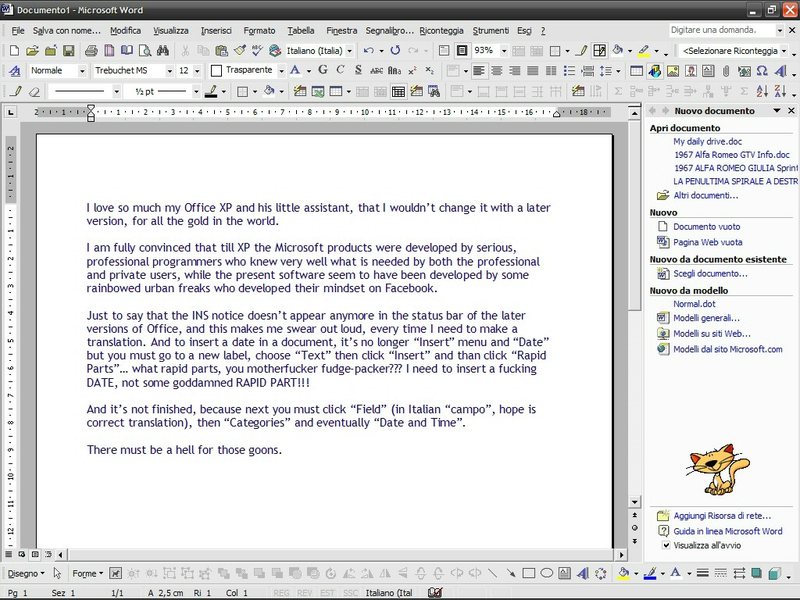The image size is (800, 600).
Task: Toggle the tables and borders toolbar button
Action: 599,51
